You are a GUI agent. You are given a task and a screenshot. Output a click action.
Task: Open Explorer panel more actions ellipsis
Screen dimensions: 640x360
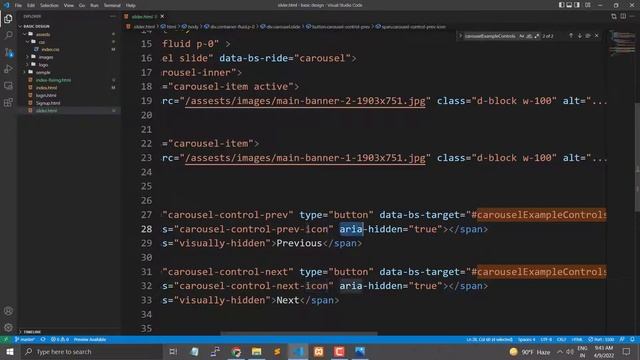tap(113, 16)
